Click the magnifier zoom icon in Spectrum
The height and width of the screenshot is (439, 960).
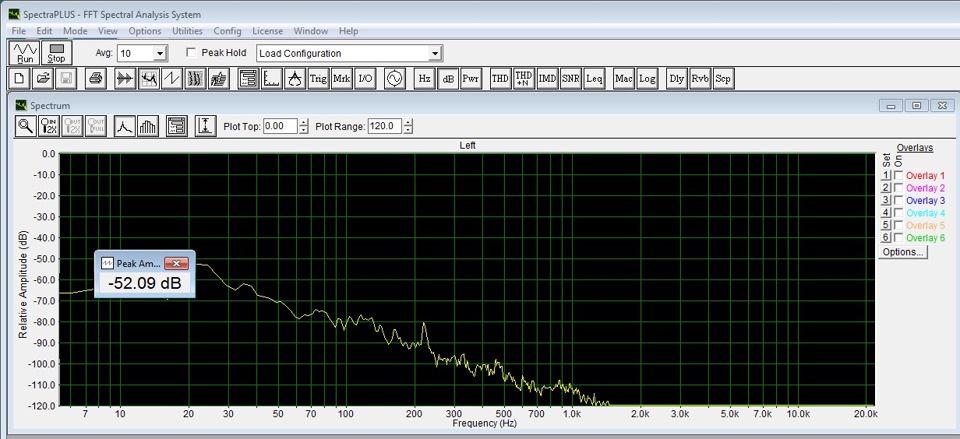(25, 126)
